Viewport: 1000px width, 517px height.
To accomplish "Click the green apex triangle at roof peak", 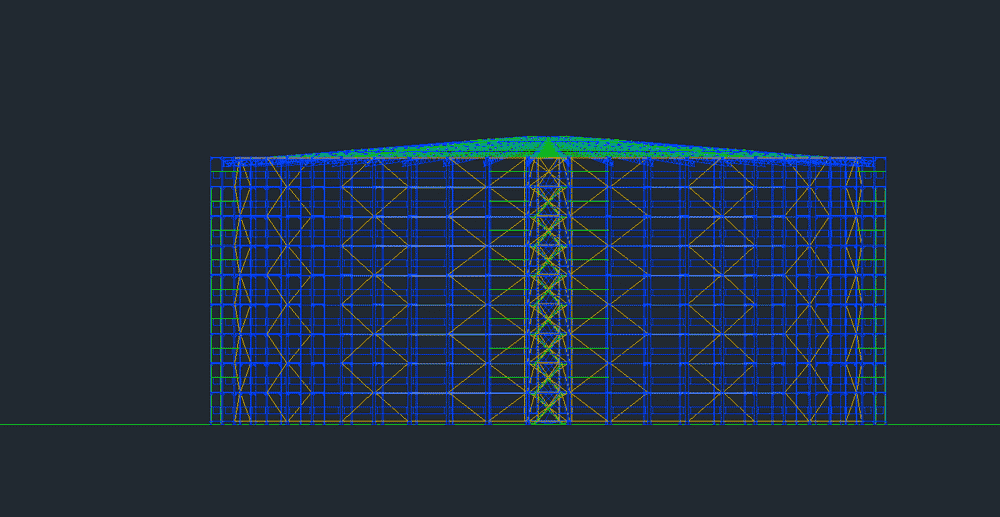I will pyautogui.click(x=547, y=149).
